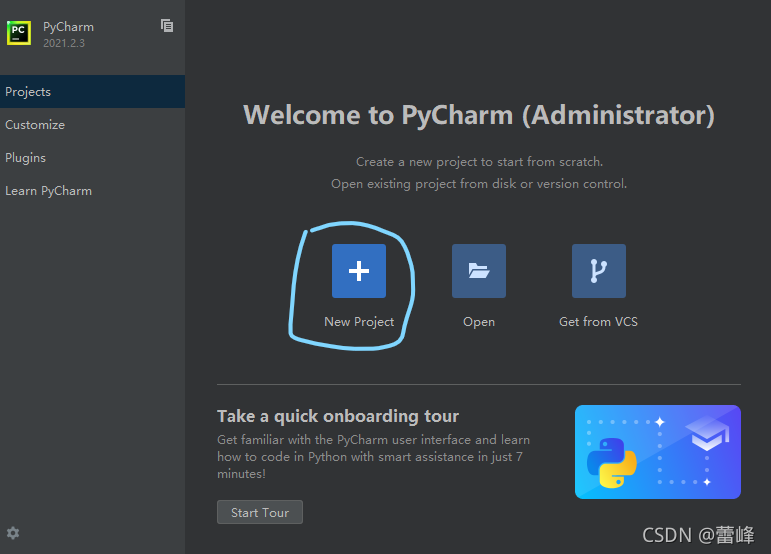Select the Projects tab
Viewport: 771px width, 554px height.
(92, 91)
